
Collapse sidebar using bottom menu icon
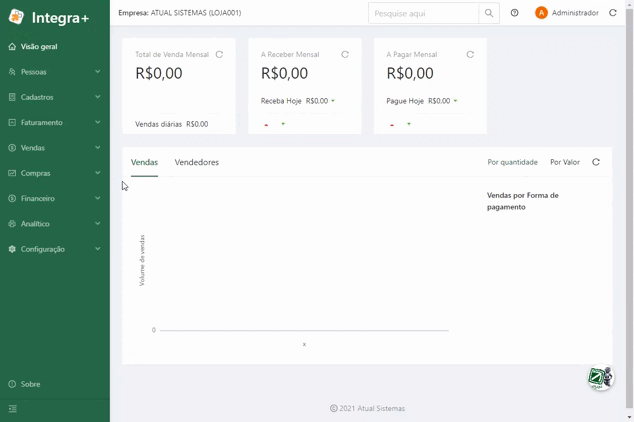pos(13,409)
